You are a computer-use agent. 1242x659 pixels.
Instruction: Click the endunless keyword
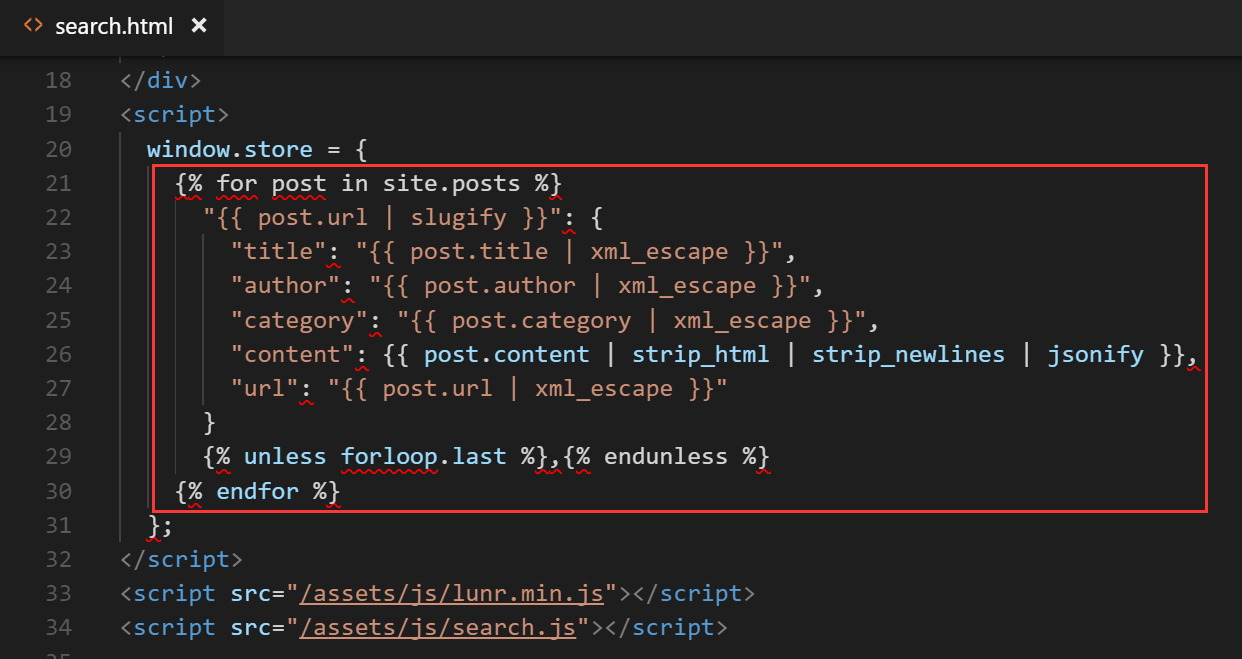tap(665, 457)
